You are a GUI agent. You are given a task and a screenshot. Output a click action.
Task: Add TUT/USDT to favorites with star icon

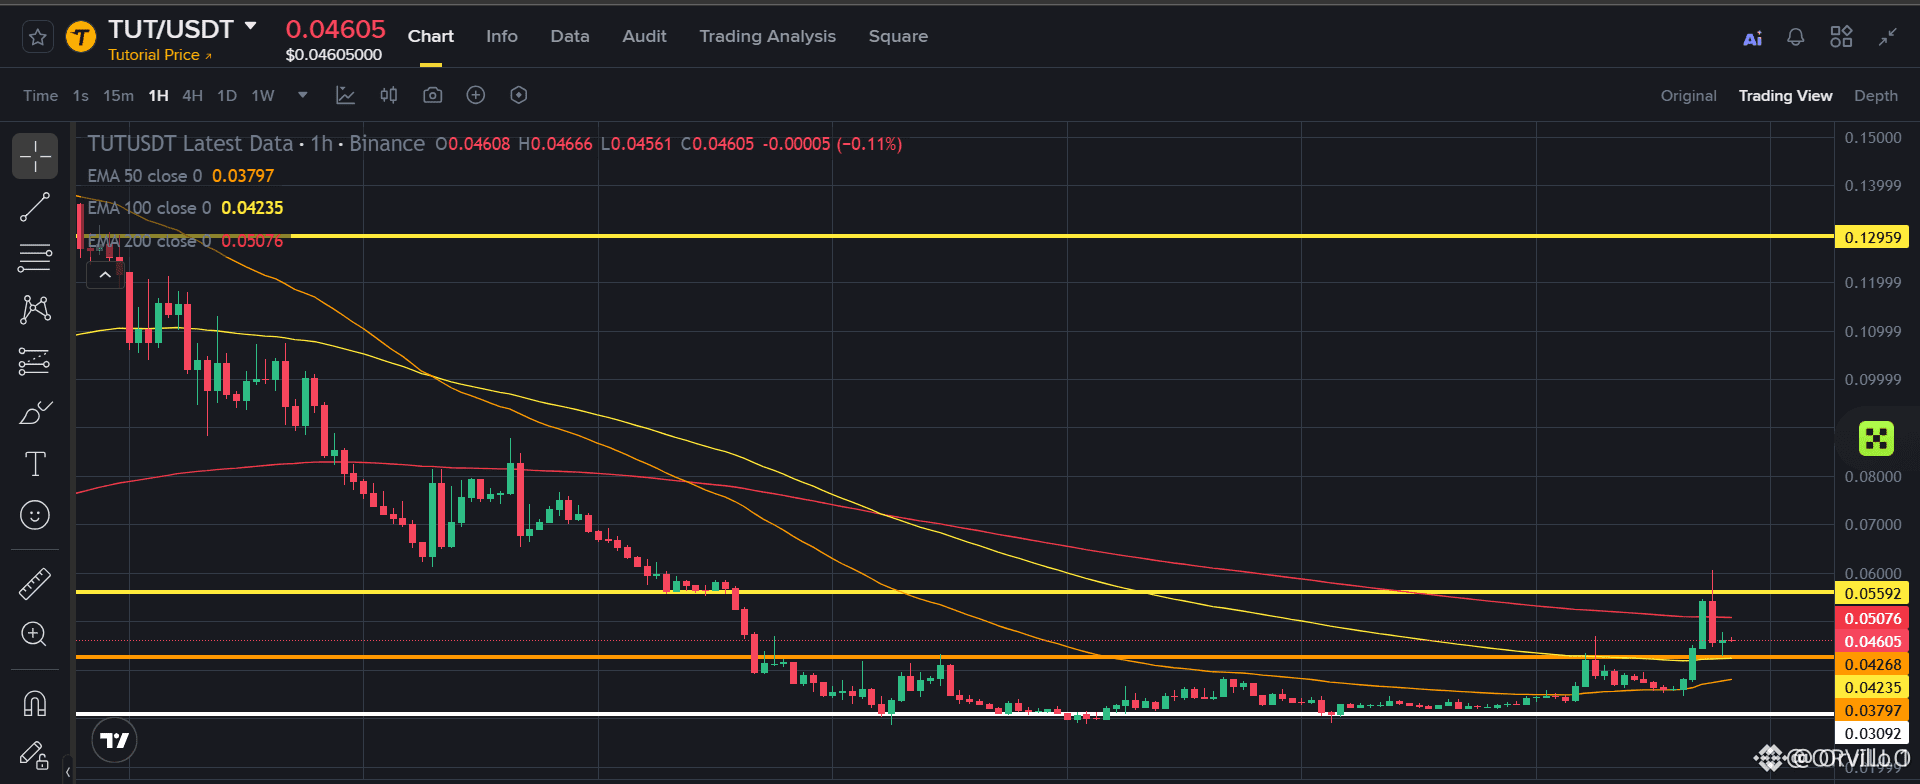[38, 37]
